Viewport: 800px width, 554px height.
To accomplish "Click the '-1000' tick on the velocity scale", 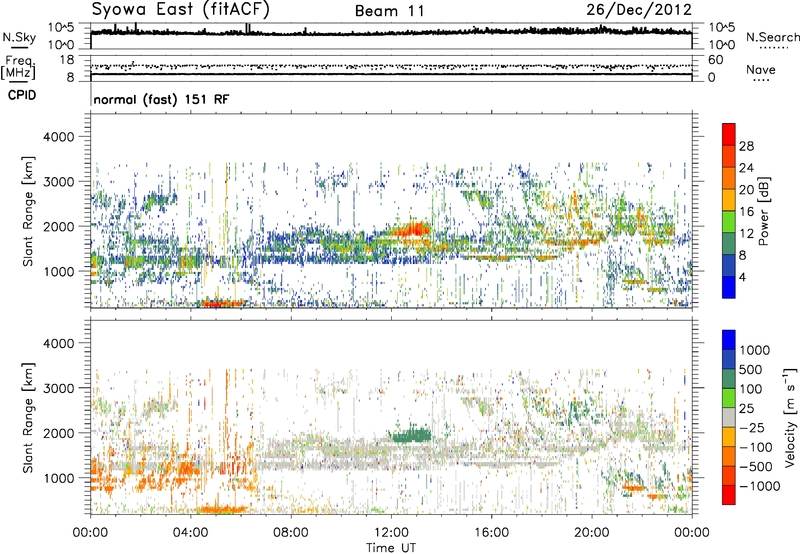I will point(760,486).
